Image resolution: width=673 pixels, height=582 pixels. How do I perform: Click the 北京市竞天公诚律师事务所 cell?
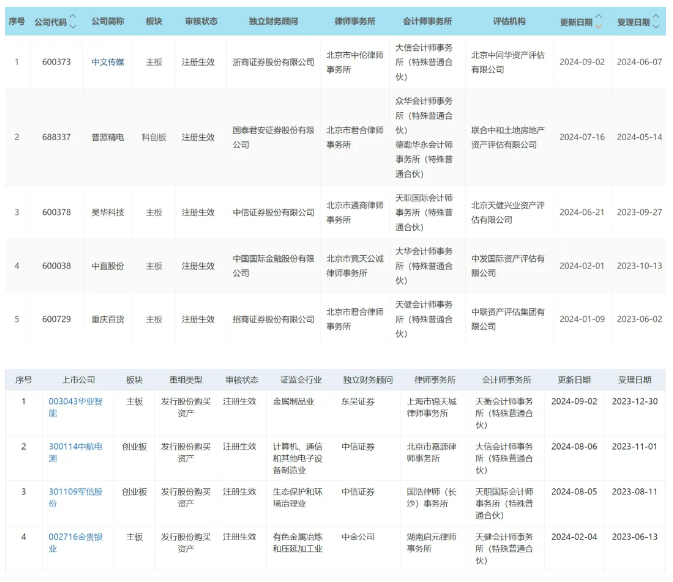click(355, 266)
